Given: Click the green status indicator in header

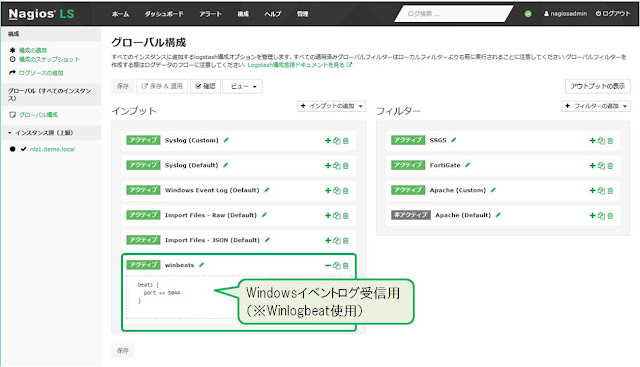Looking at the screenshot, I should (x=528, y=14).
